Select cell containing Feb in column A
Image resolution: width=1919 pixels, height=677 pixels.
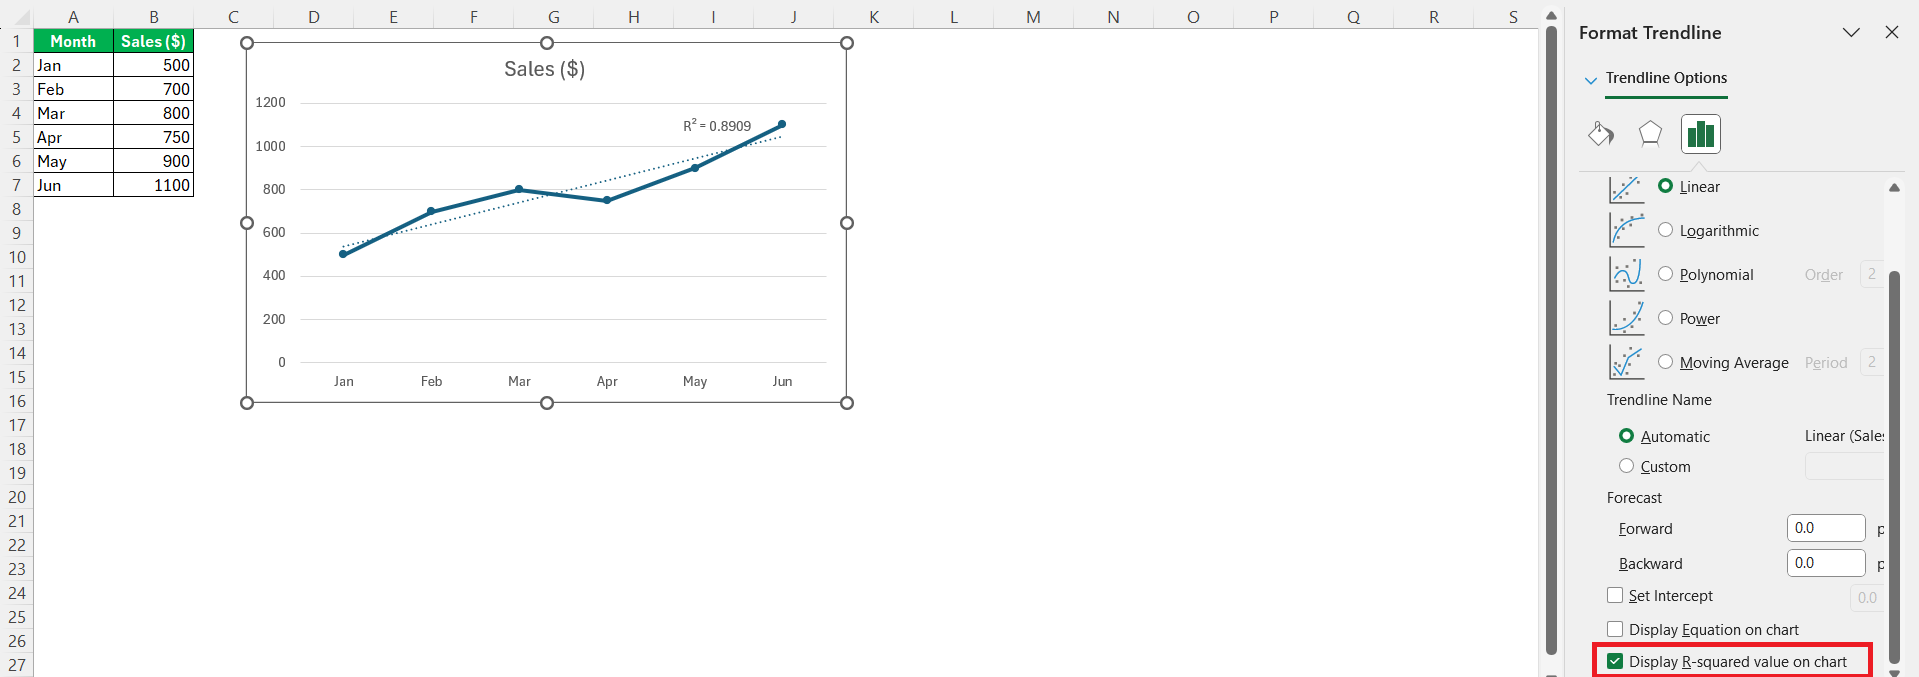(x=73, y=89)
